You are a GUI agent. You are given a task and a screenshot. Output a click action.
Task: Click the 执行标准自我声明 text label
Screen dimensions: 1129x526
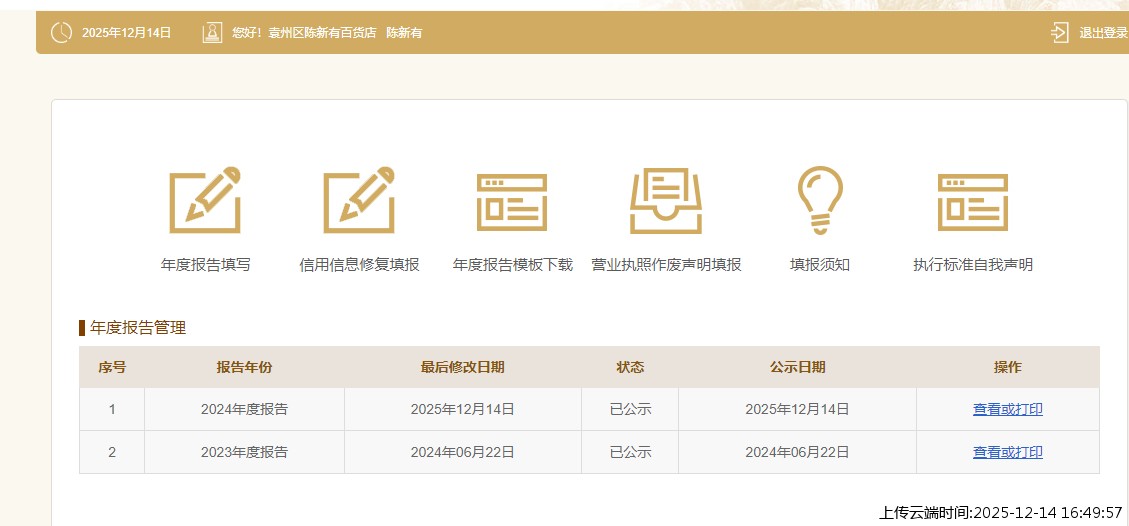coord(972,265)
